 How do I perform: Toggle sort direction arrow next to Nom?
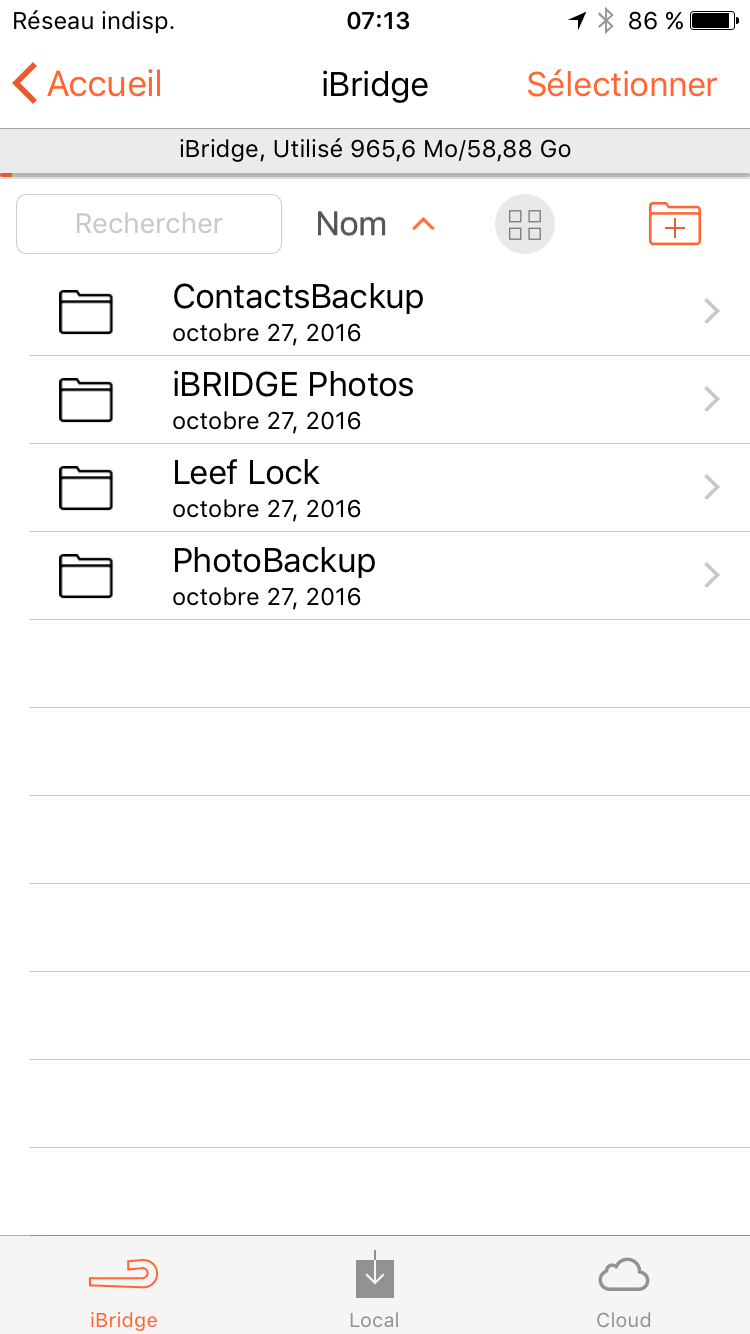pos(424,225)
